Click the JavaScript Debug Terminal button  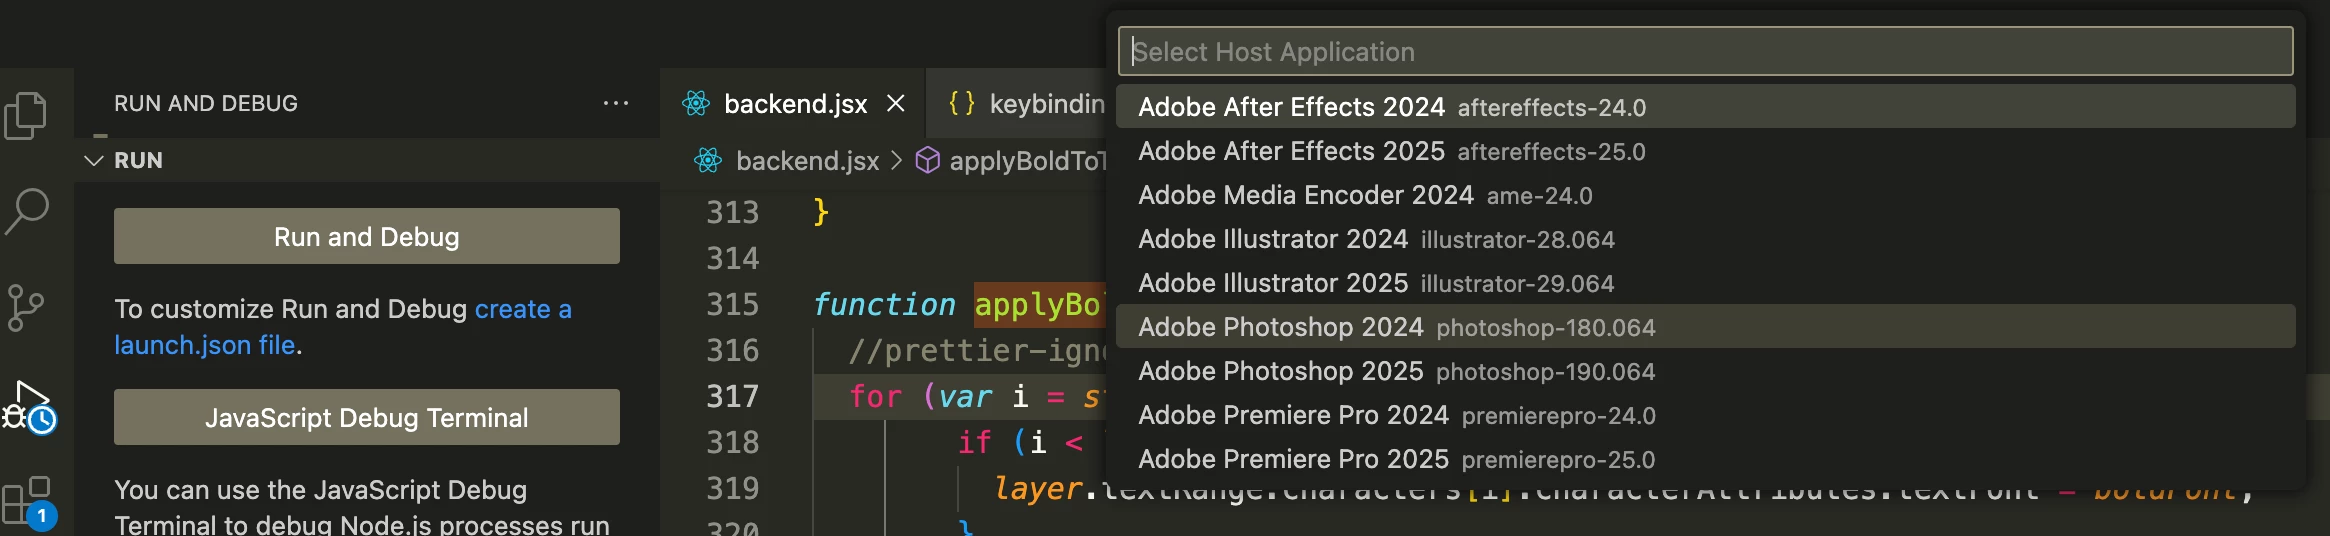(367, 417)
